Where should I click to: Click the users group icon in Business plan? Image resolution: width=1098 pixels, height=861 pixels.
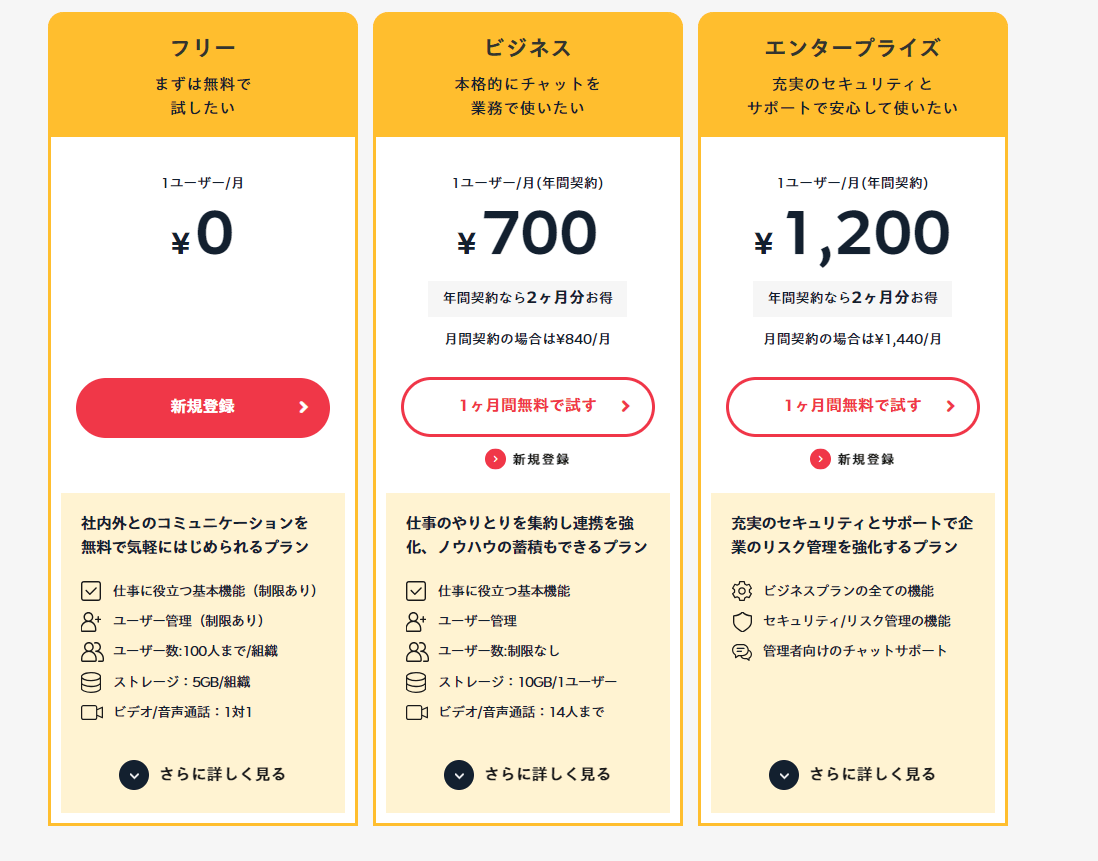click(417, 652)
